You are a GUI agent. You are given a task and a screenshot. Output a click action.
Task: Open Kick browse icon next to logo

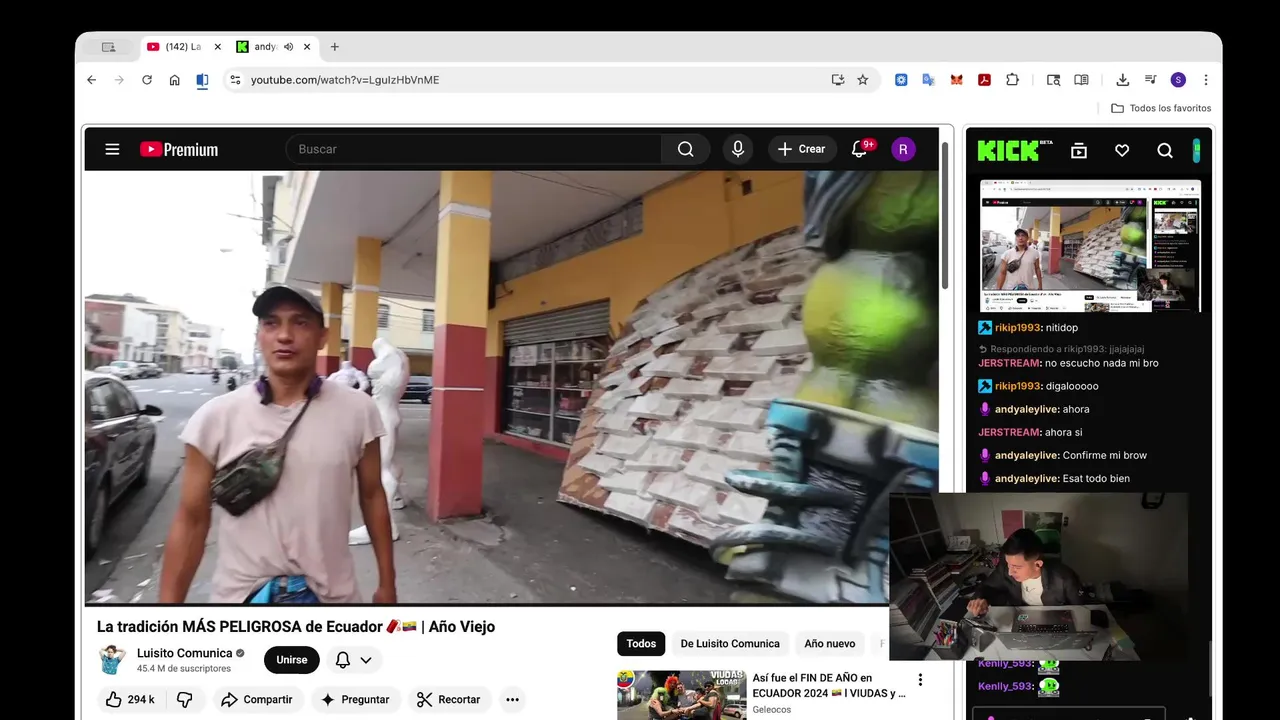pyautogui.click(x=1078, y=150)
